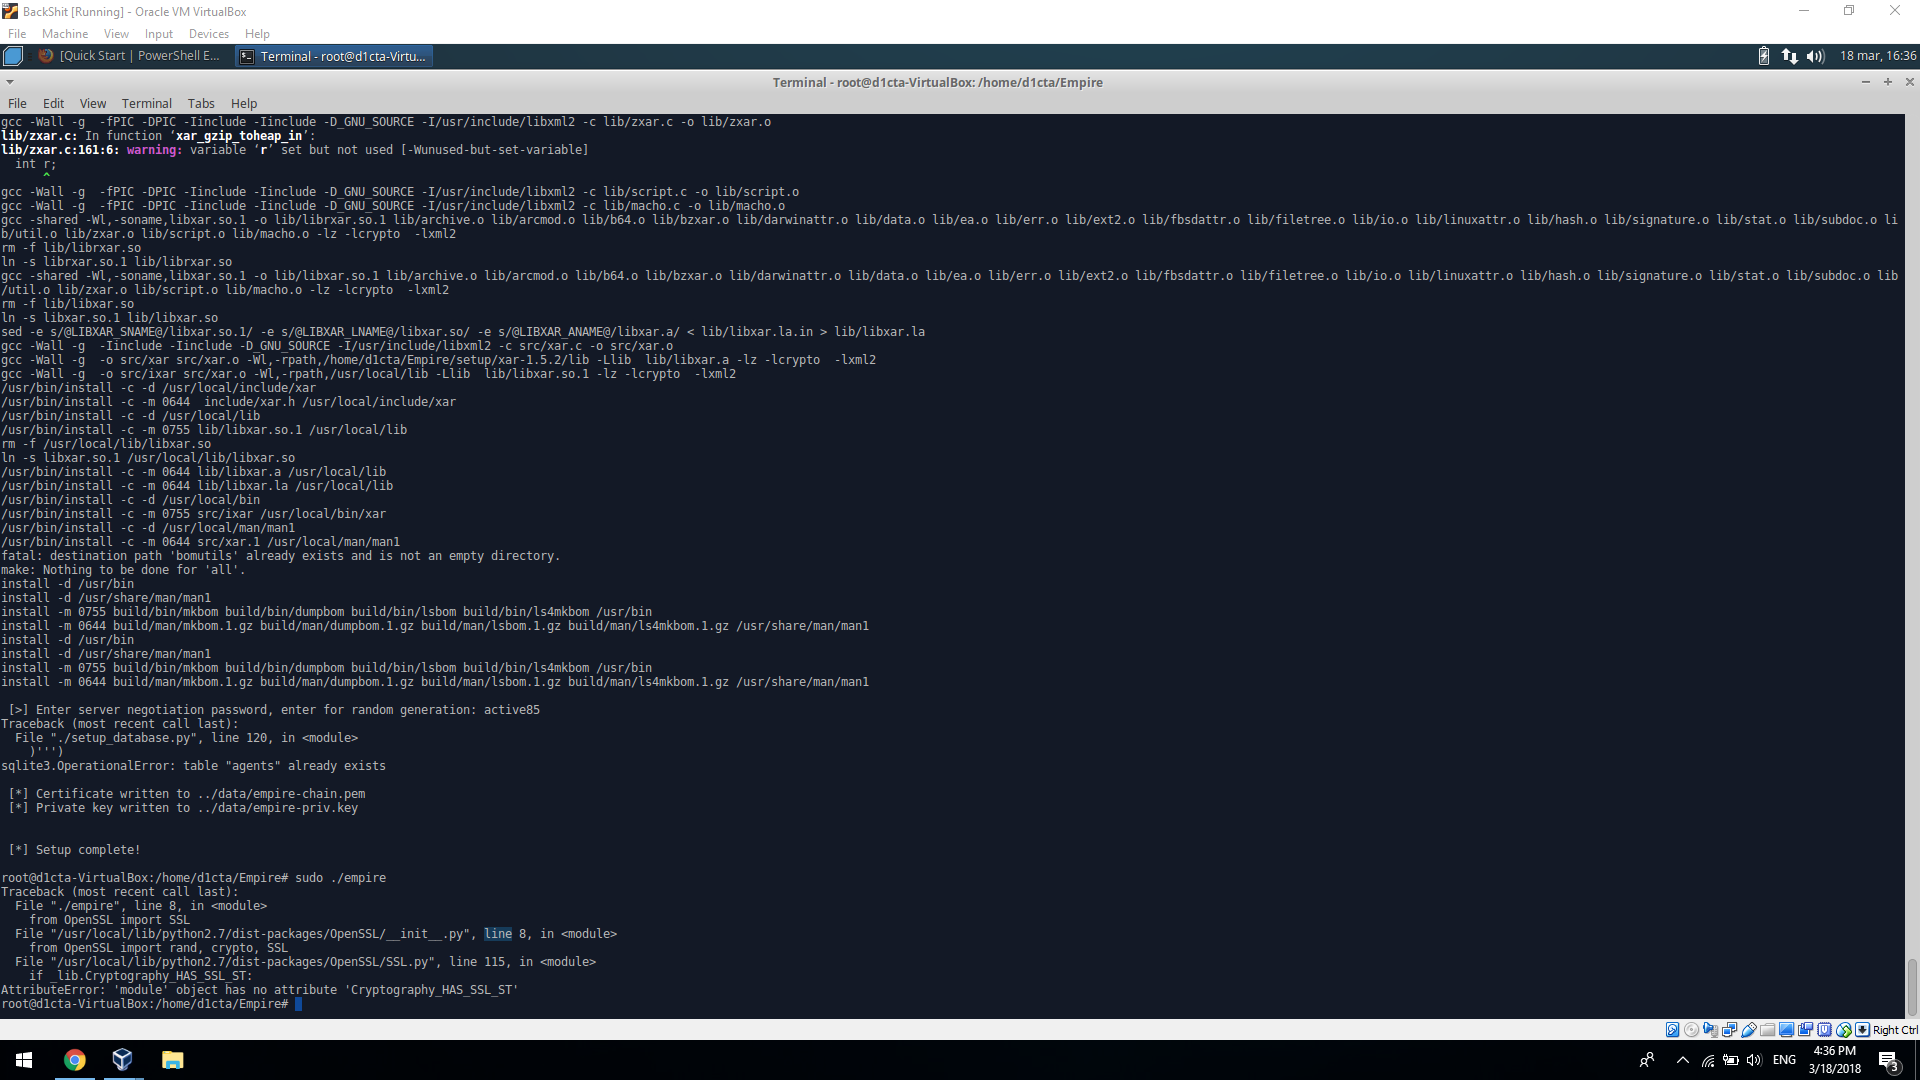Open Action Center showing 3 notifications
1920x1080 pixels.
tap(1889, 1061)
